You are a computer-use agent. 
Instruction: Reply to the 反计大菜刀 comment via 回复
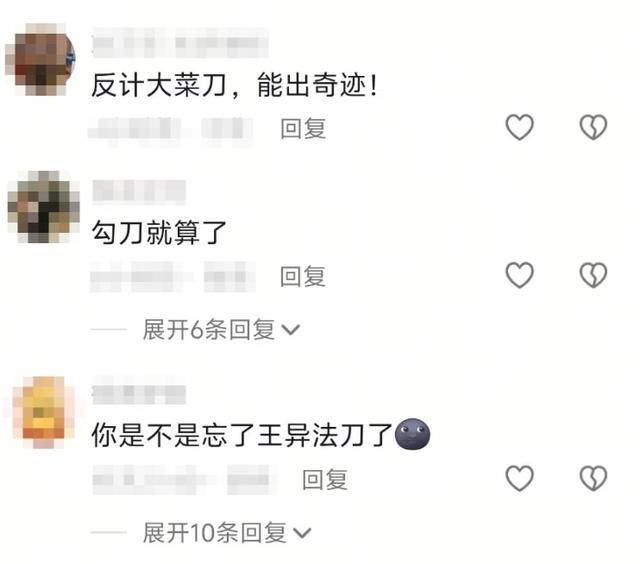(303, 128)
